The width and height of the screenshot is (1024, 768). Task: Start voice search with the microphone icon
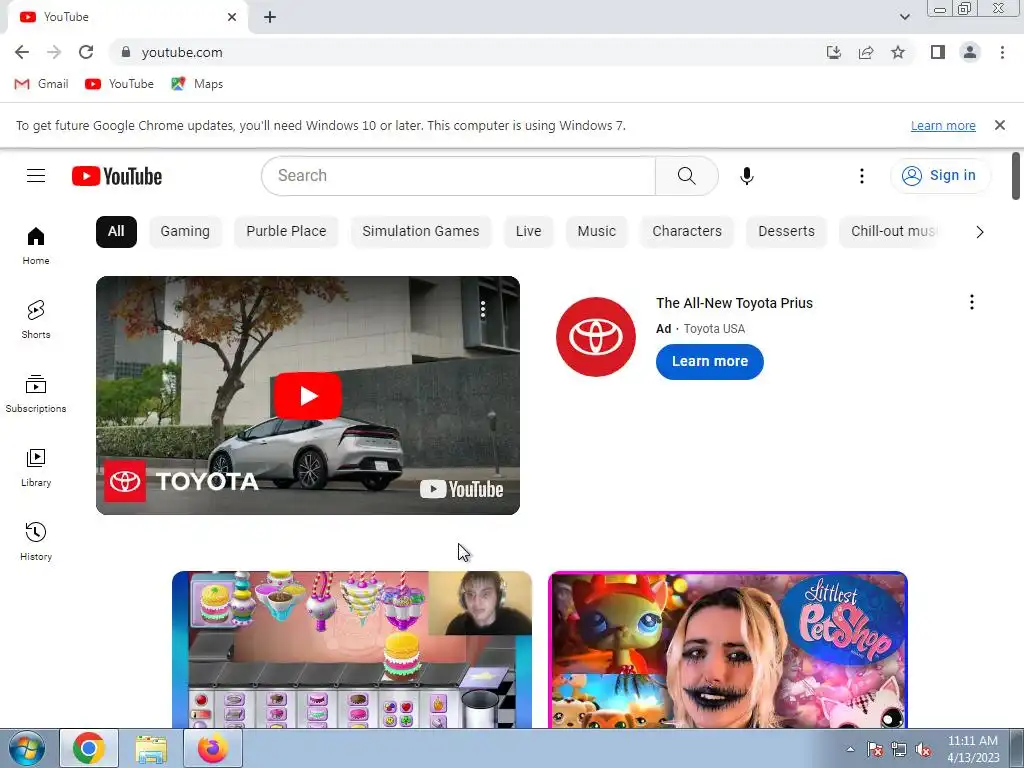click(x=746, y=176)
